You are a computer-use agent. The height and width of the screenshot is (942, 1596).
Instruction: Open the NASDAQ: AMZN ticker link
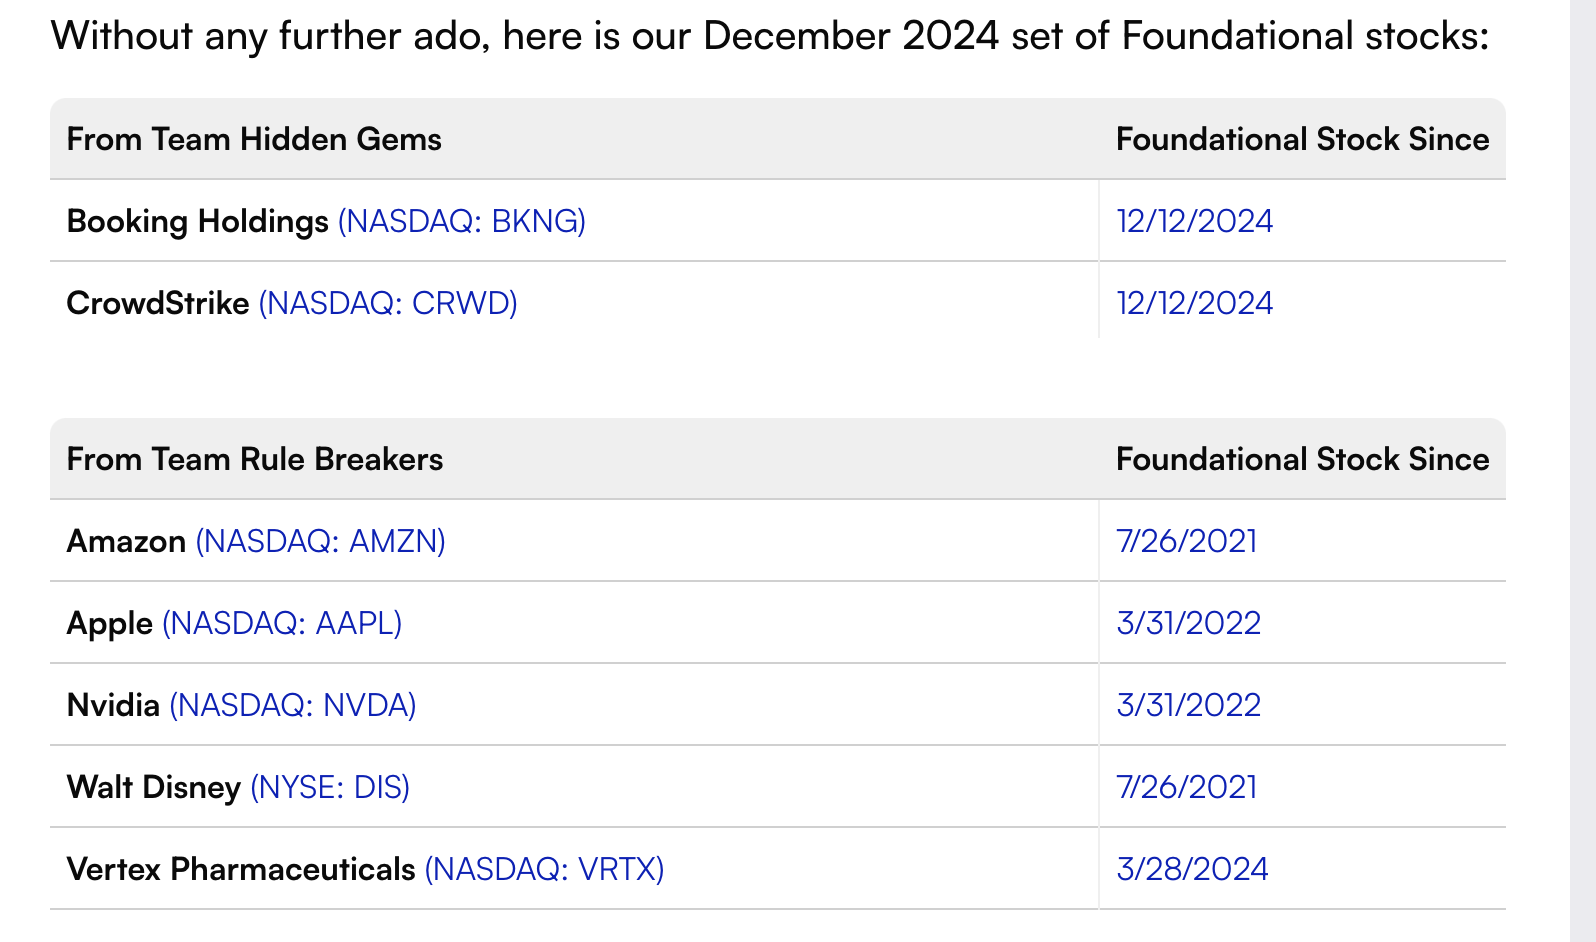(x=320, y=541)
